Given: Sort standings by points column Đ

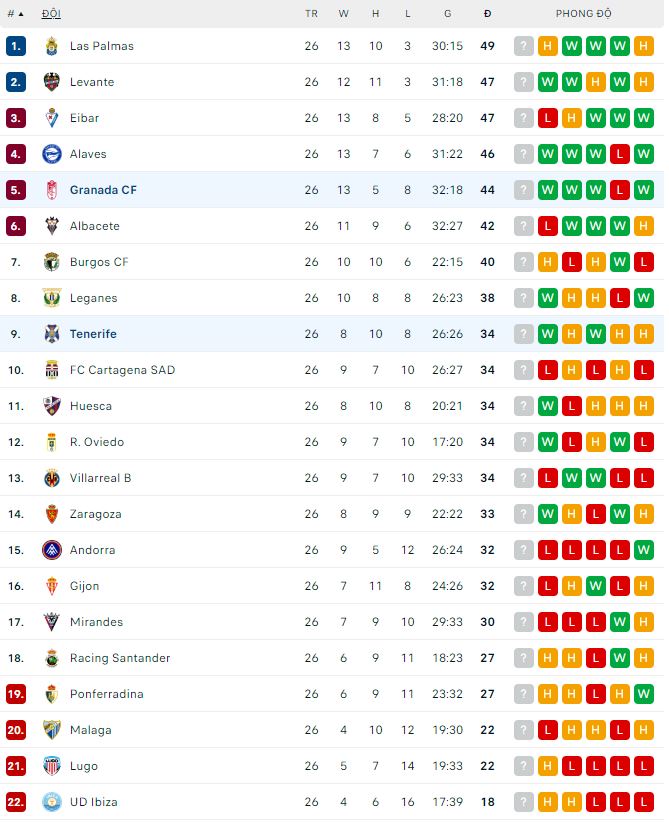Looking at the screenshot, I should tap(487, 14).
